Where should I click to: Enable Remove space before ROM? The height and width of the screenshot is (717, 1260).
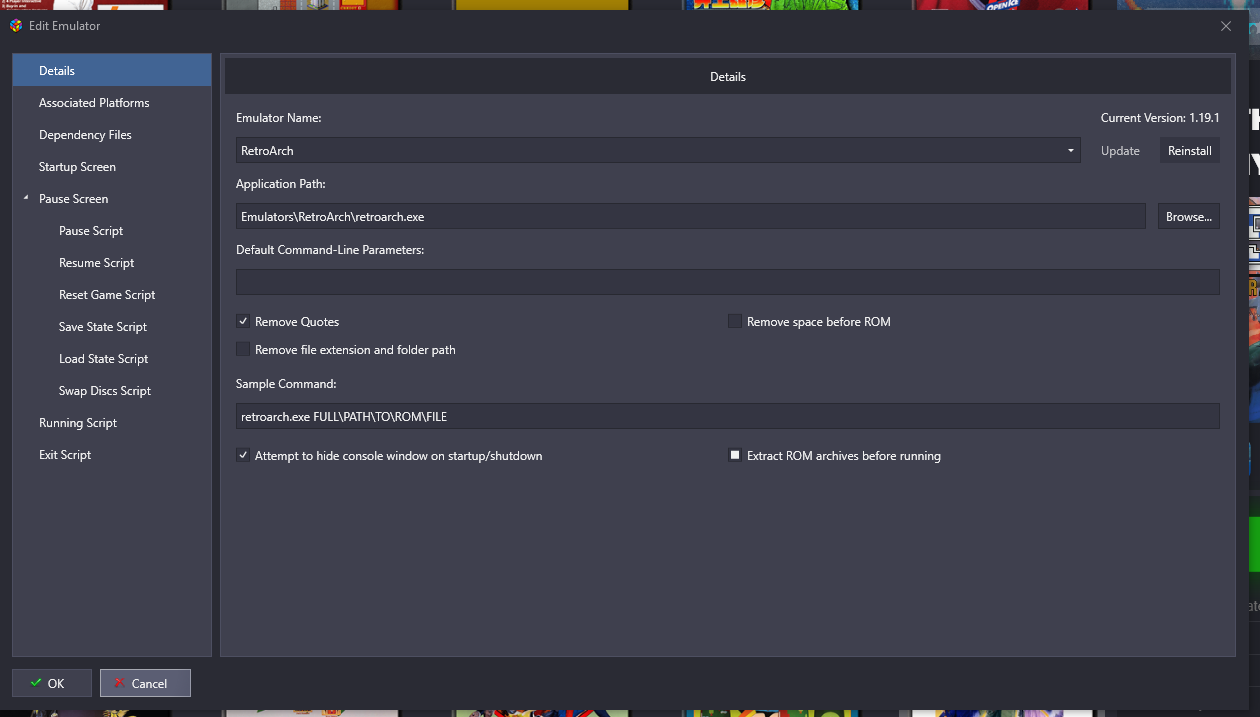click(x=735, y=321)
